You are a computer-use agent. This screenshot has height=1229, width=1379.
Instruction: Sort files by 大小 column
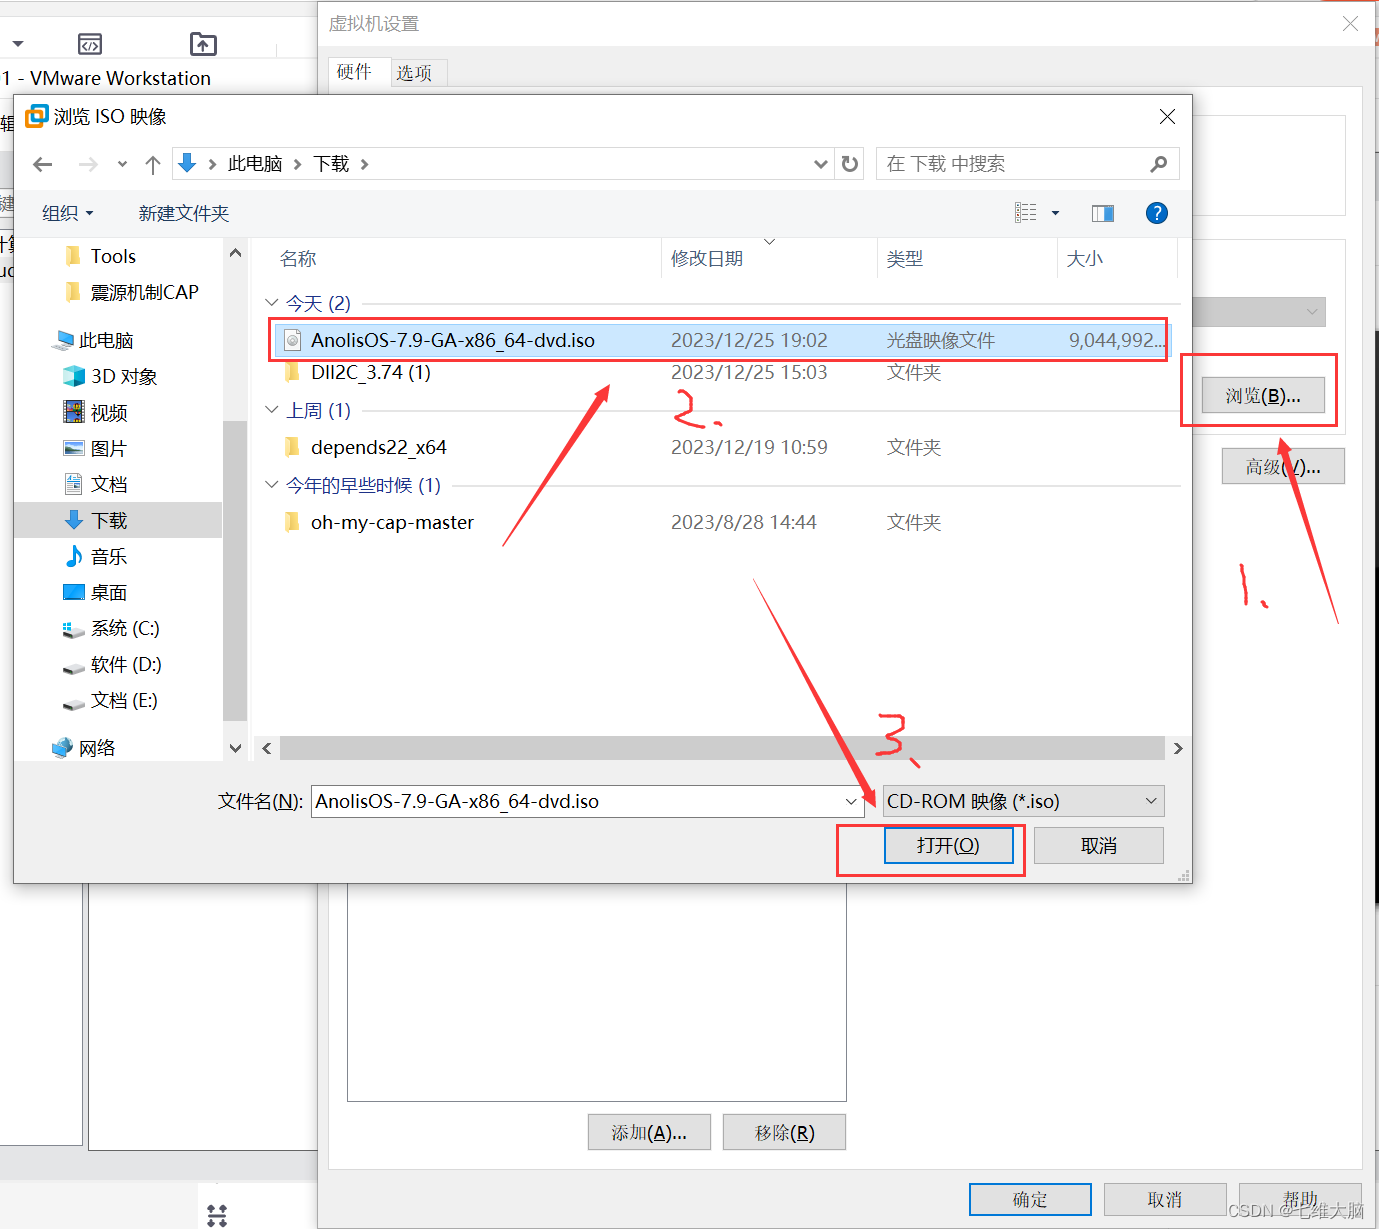(x=1085, y=259)
